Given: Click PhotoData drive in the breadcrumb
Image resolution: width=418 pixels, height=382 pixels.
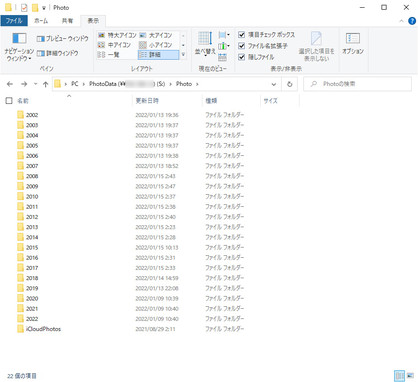Looking at the screenshot, I should [127, 84].
